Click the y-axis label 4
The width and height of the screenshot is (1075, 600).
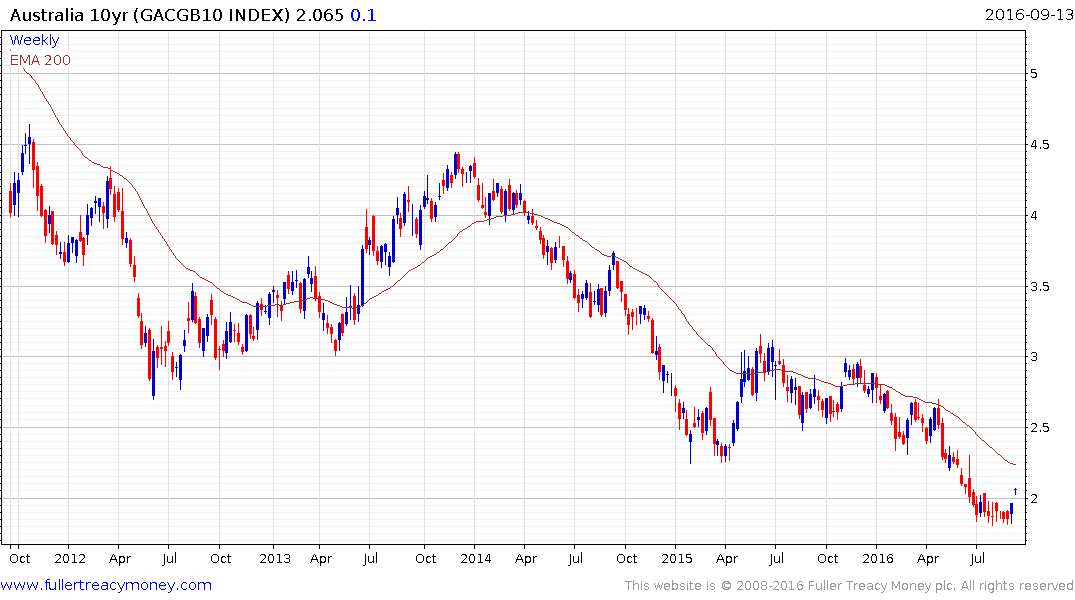(x=1034, y=216)
